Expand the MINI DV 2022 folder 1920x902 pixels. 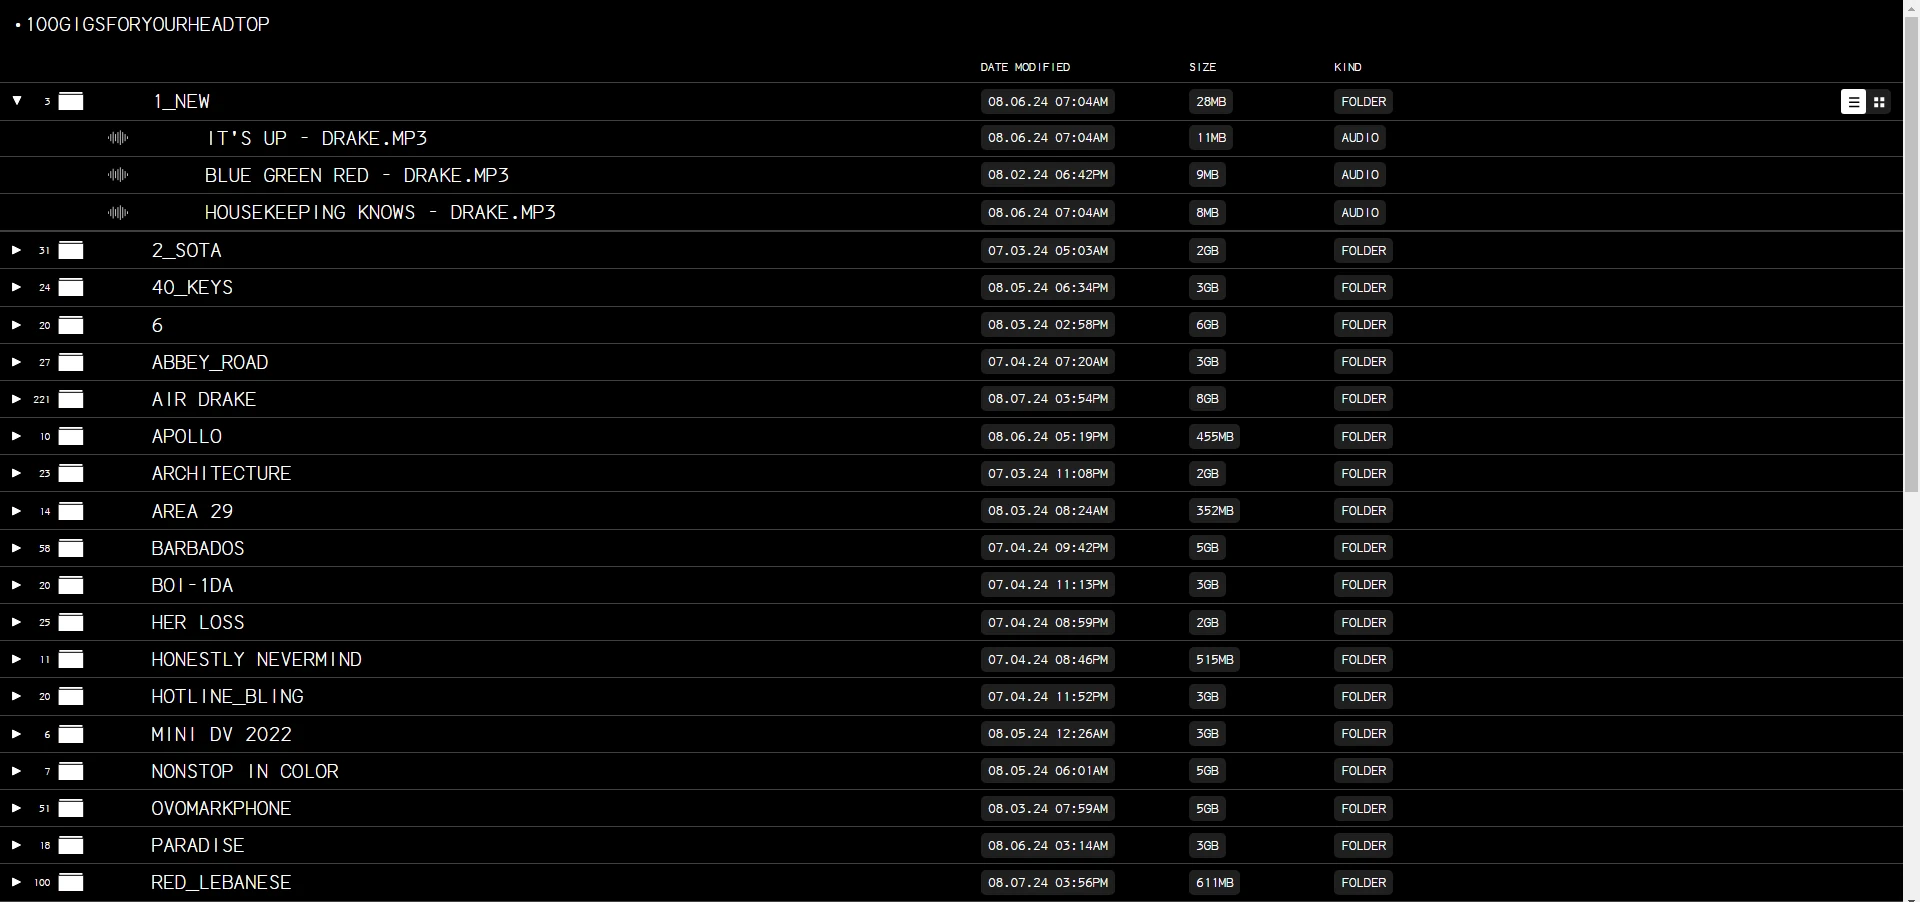16,734
